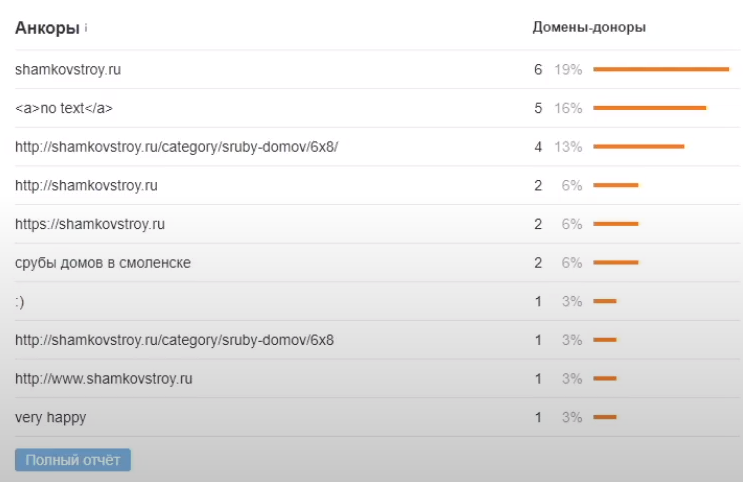Click the 16% orange bar for no text
Viewport: 743px width, 482px height.
[x=650, y=108]
